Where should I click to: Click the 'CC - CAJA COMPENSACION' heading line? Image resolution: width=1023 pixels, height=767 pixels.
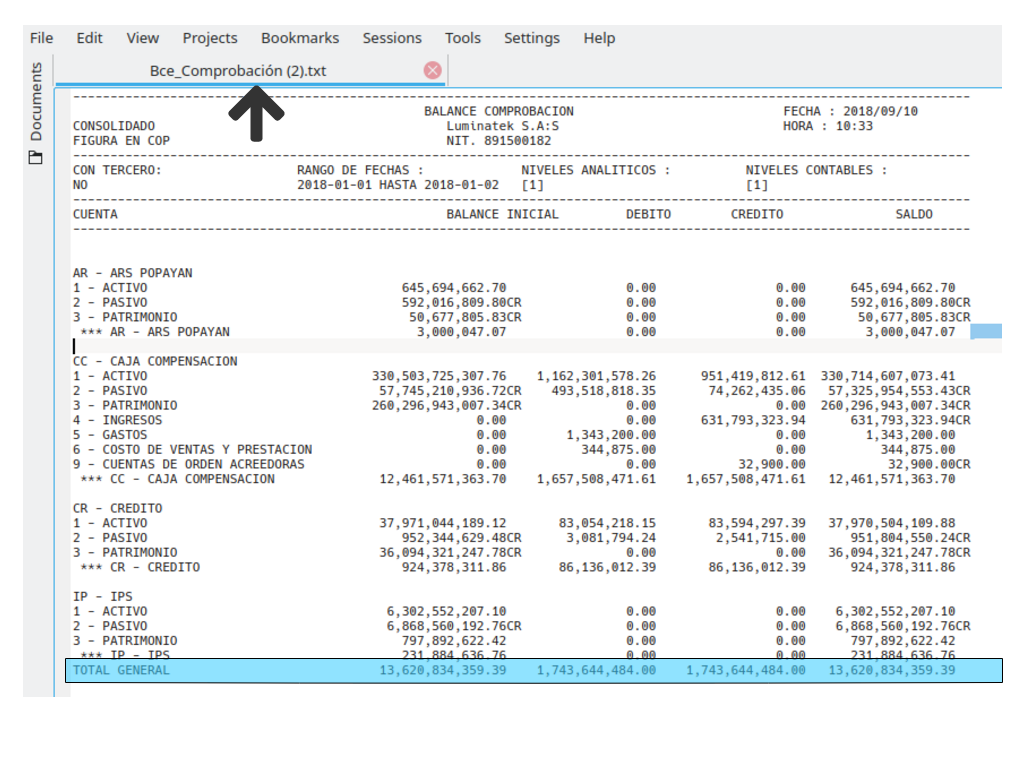click(155, 361)
